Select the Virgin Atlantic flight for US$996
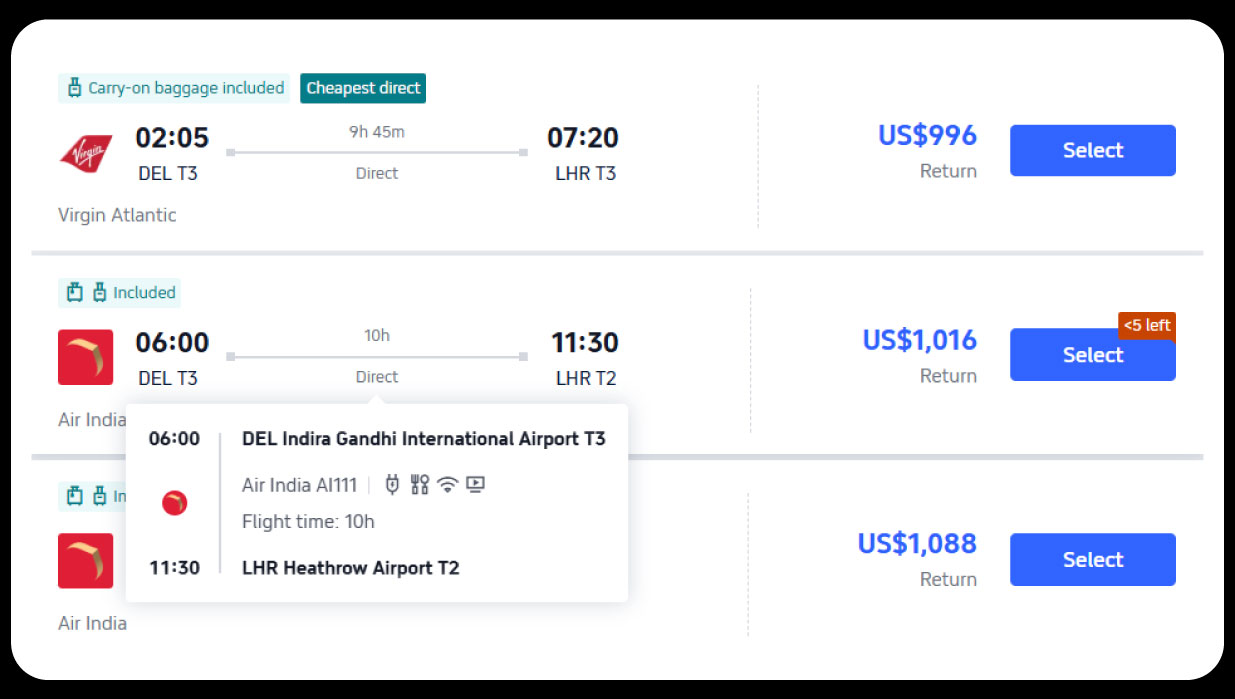Viewport: 1235px width, 699px height. [x=1092, y=150]
